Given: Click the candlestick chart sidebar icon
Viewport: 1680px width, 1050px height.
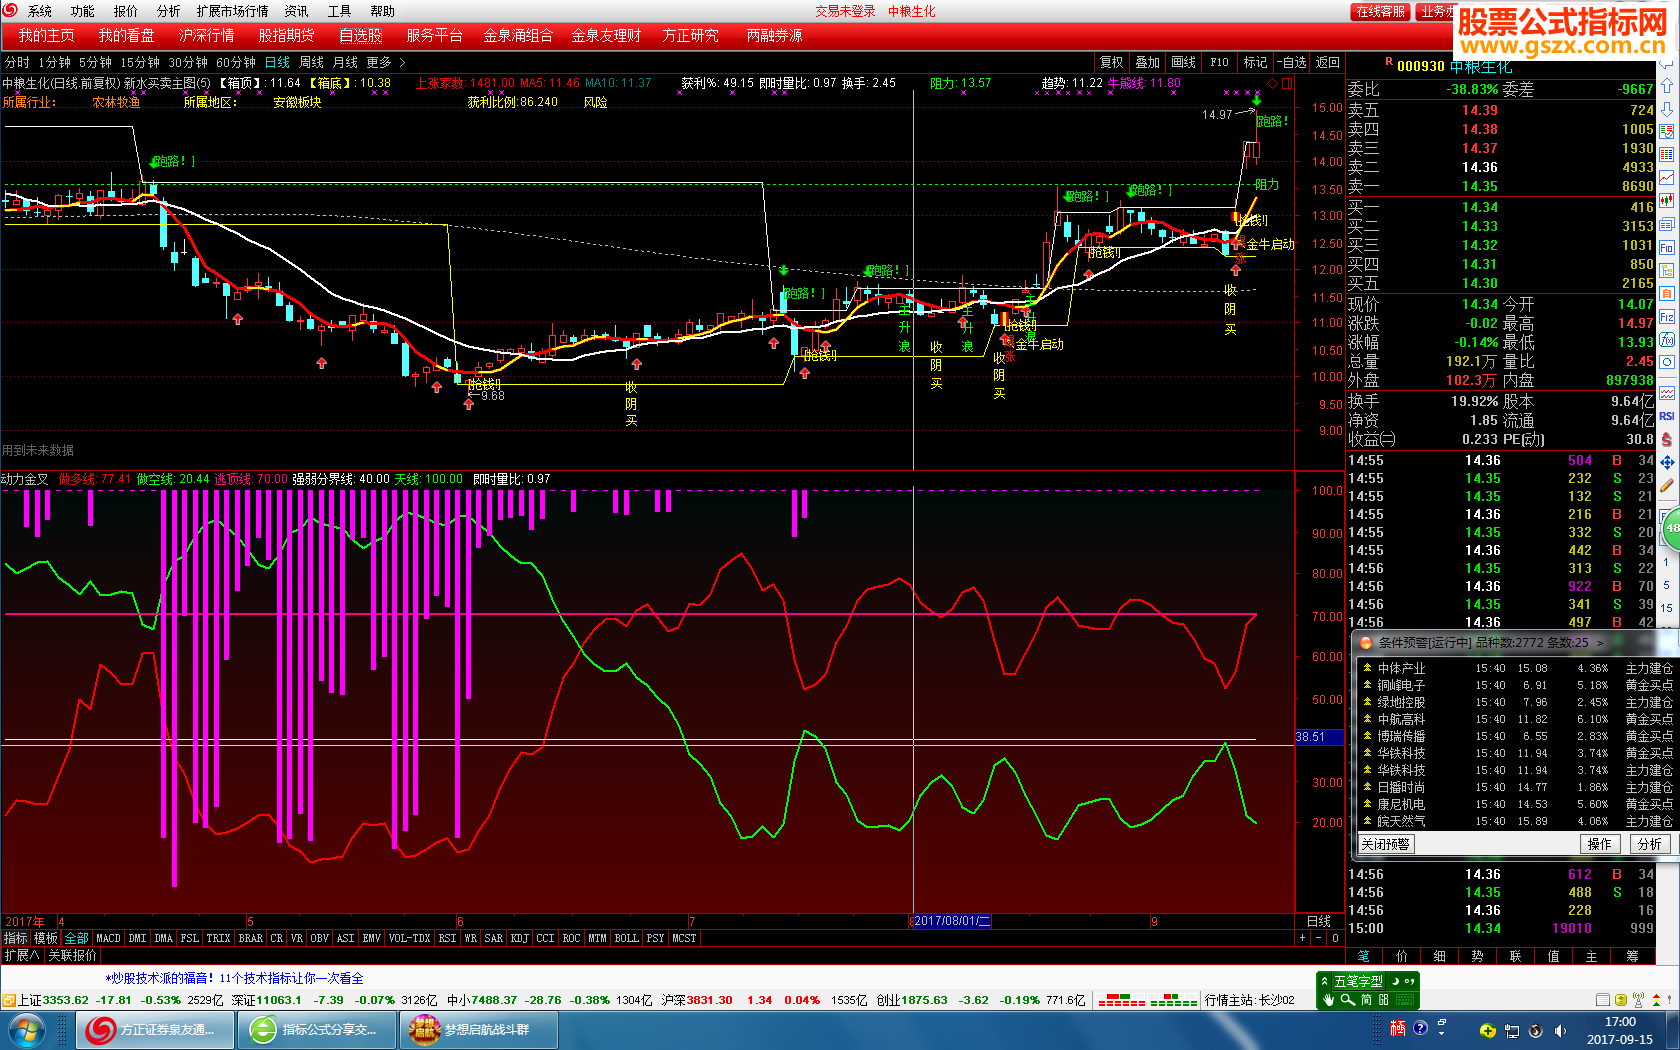Looking at the screenshot, I should coord(1667,201).
